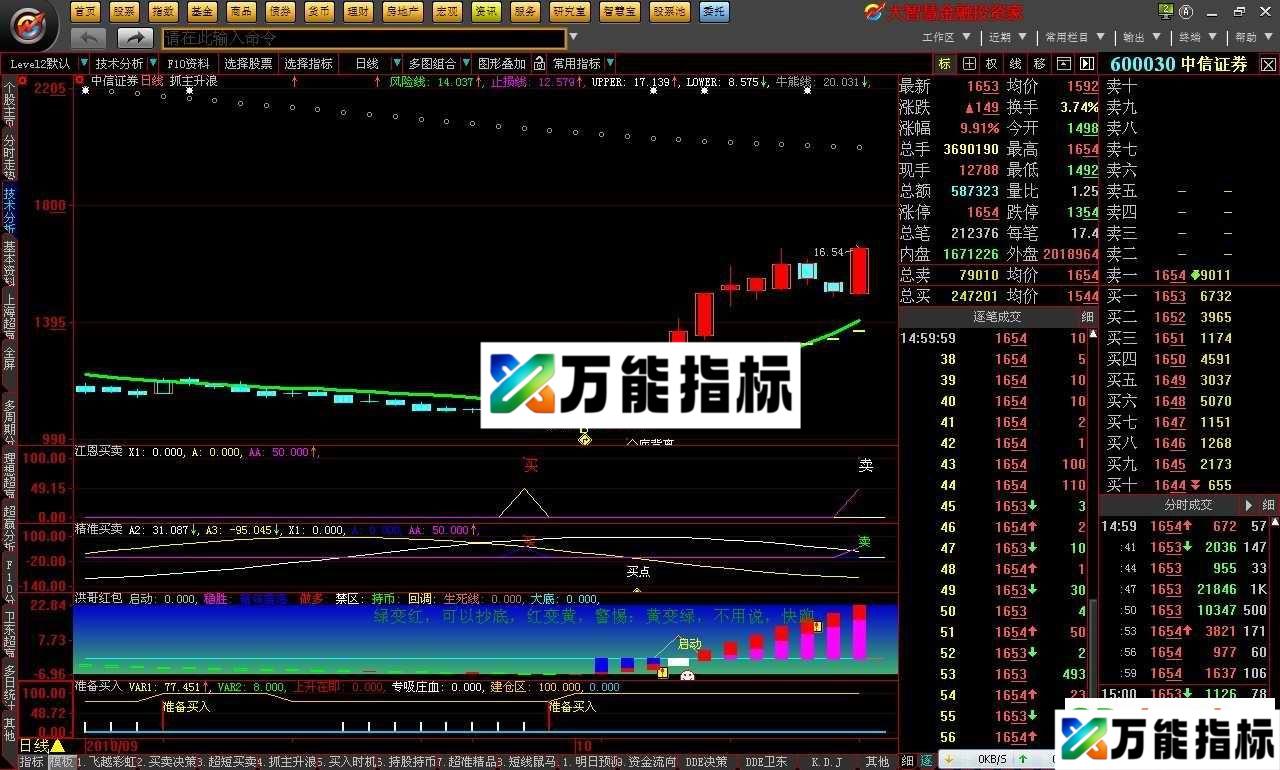Switch to the 分时成交 tab

coord(1189,505)
